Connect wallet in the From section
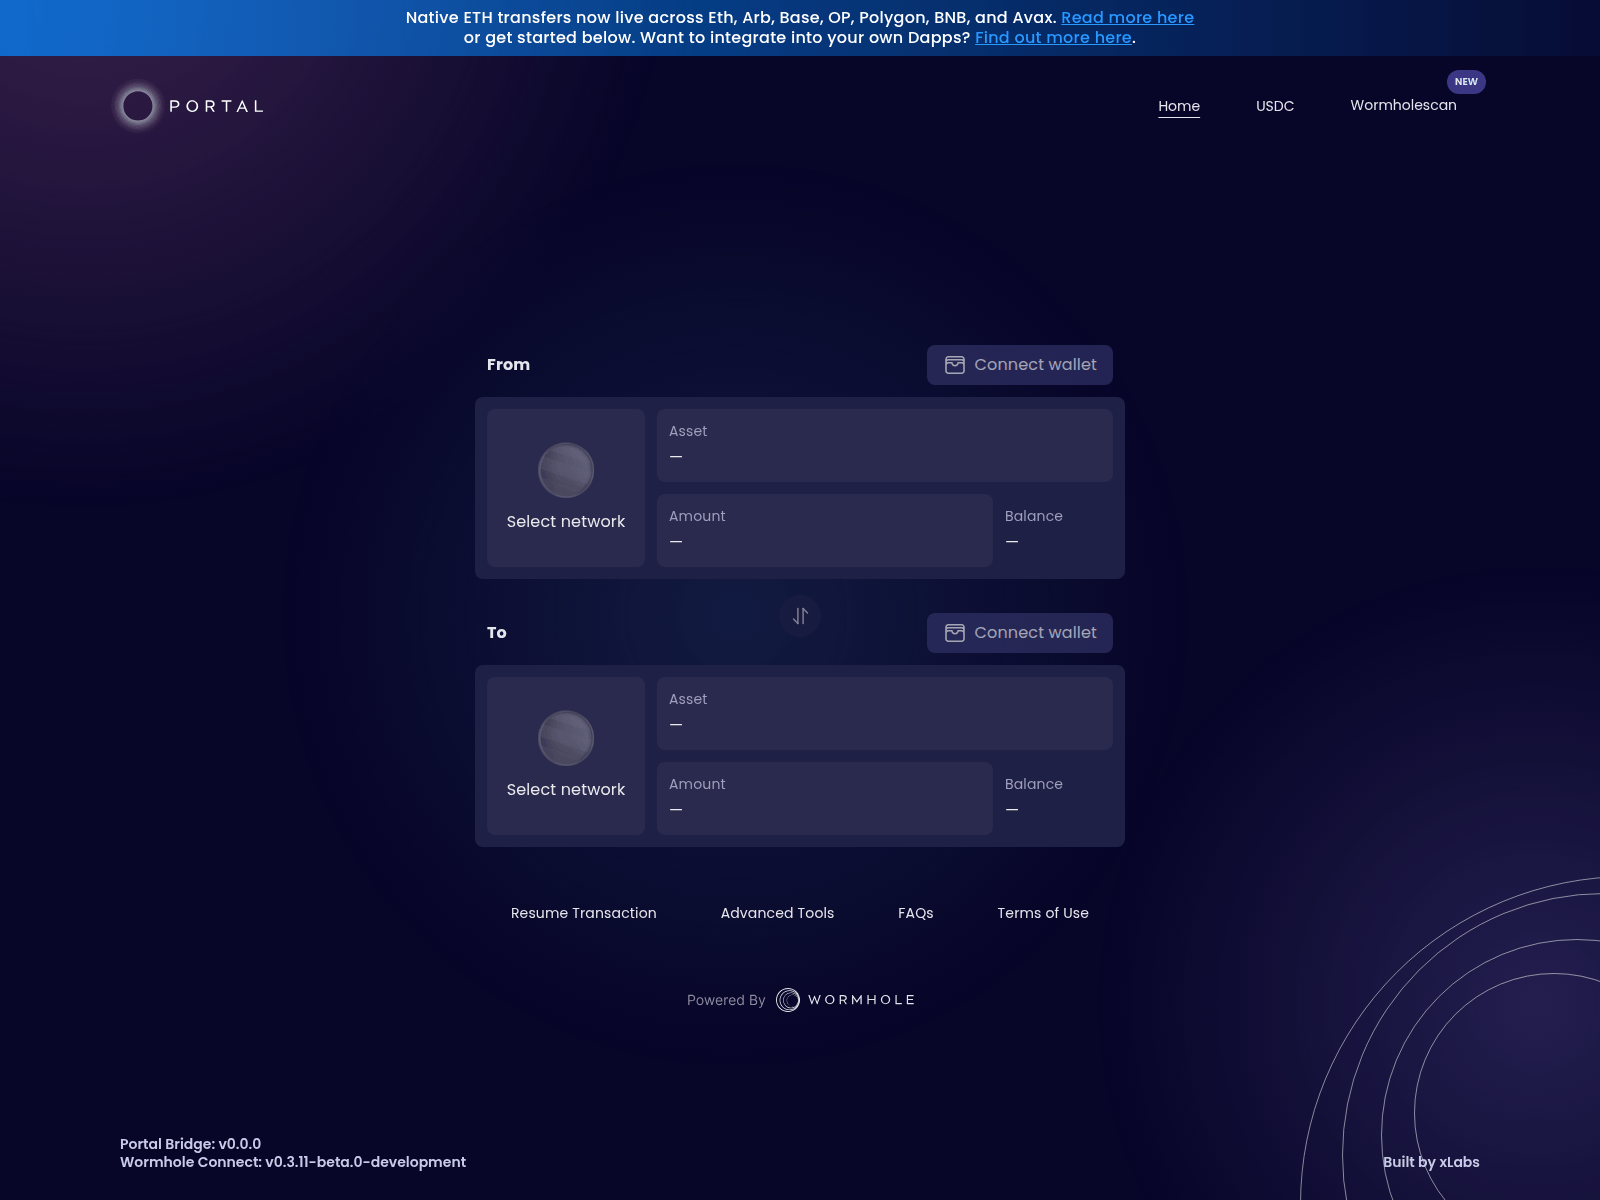The image size is (1600, 1200). click(x=1020, y=365)
